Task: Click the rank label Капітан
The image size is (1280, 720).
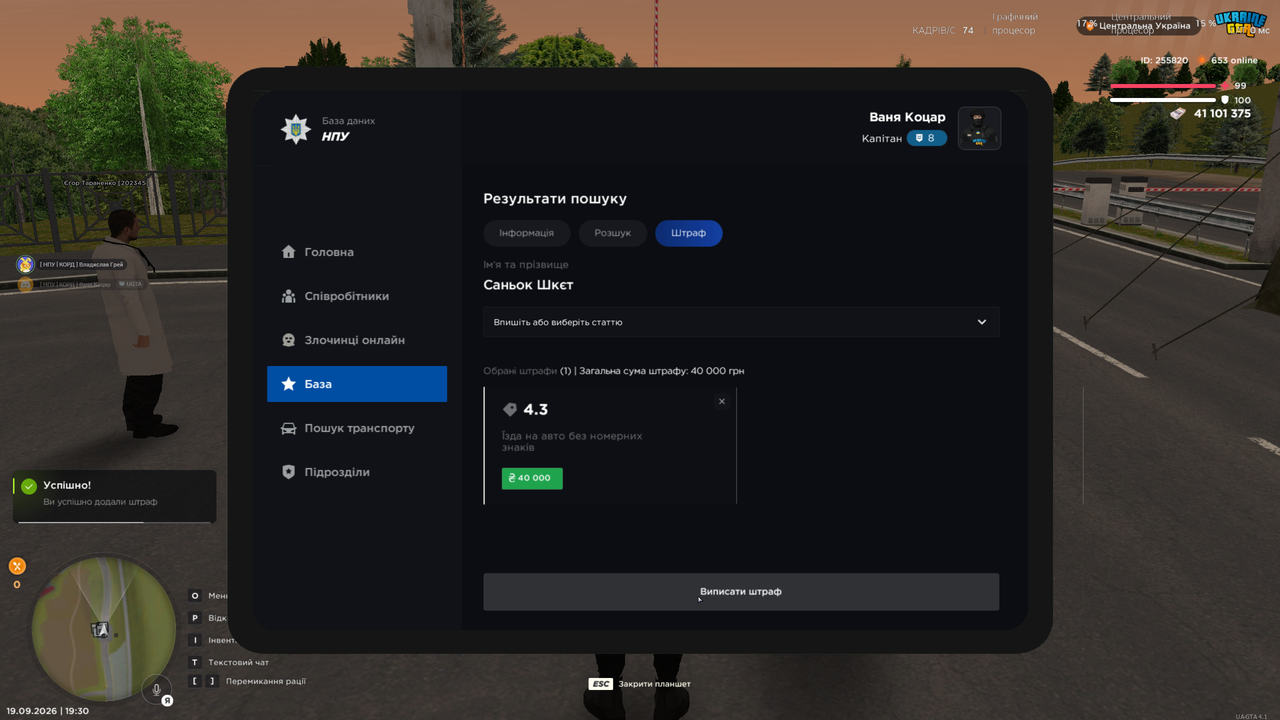Action: pos(882,138)
